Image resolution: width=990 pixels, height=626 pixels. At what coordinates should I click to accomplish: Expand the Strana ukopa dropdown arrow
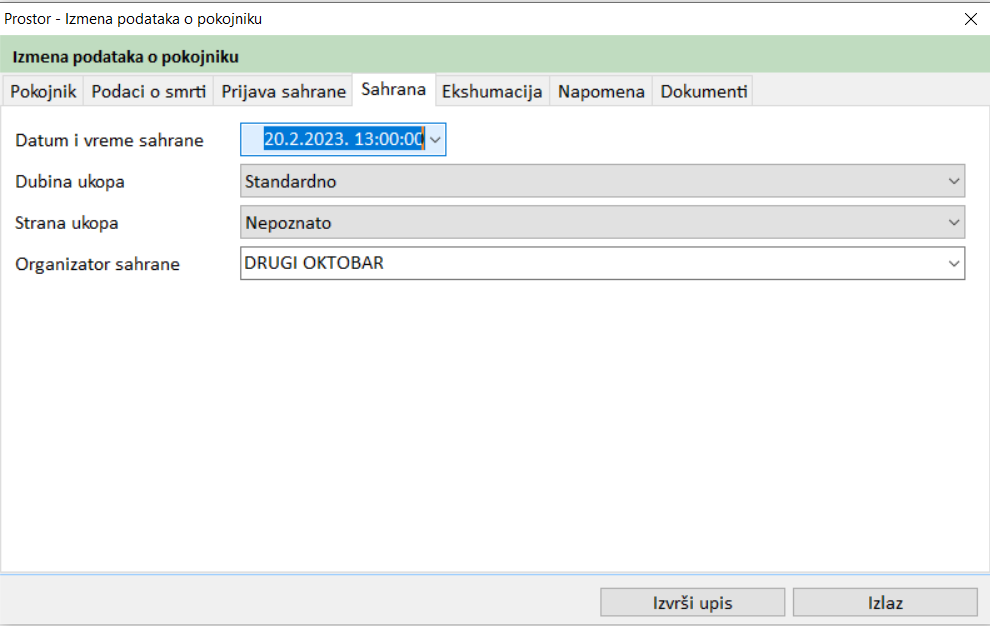953,223
